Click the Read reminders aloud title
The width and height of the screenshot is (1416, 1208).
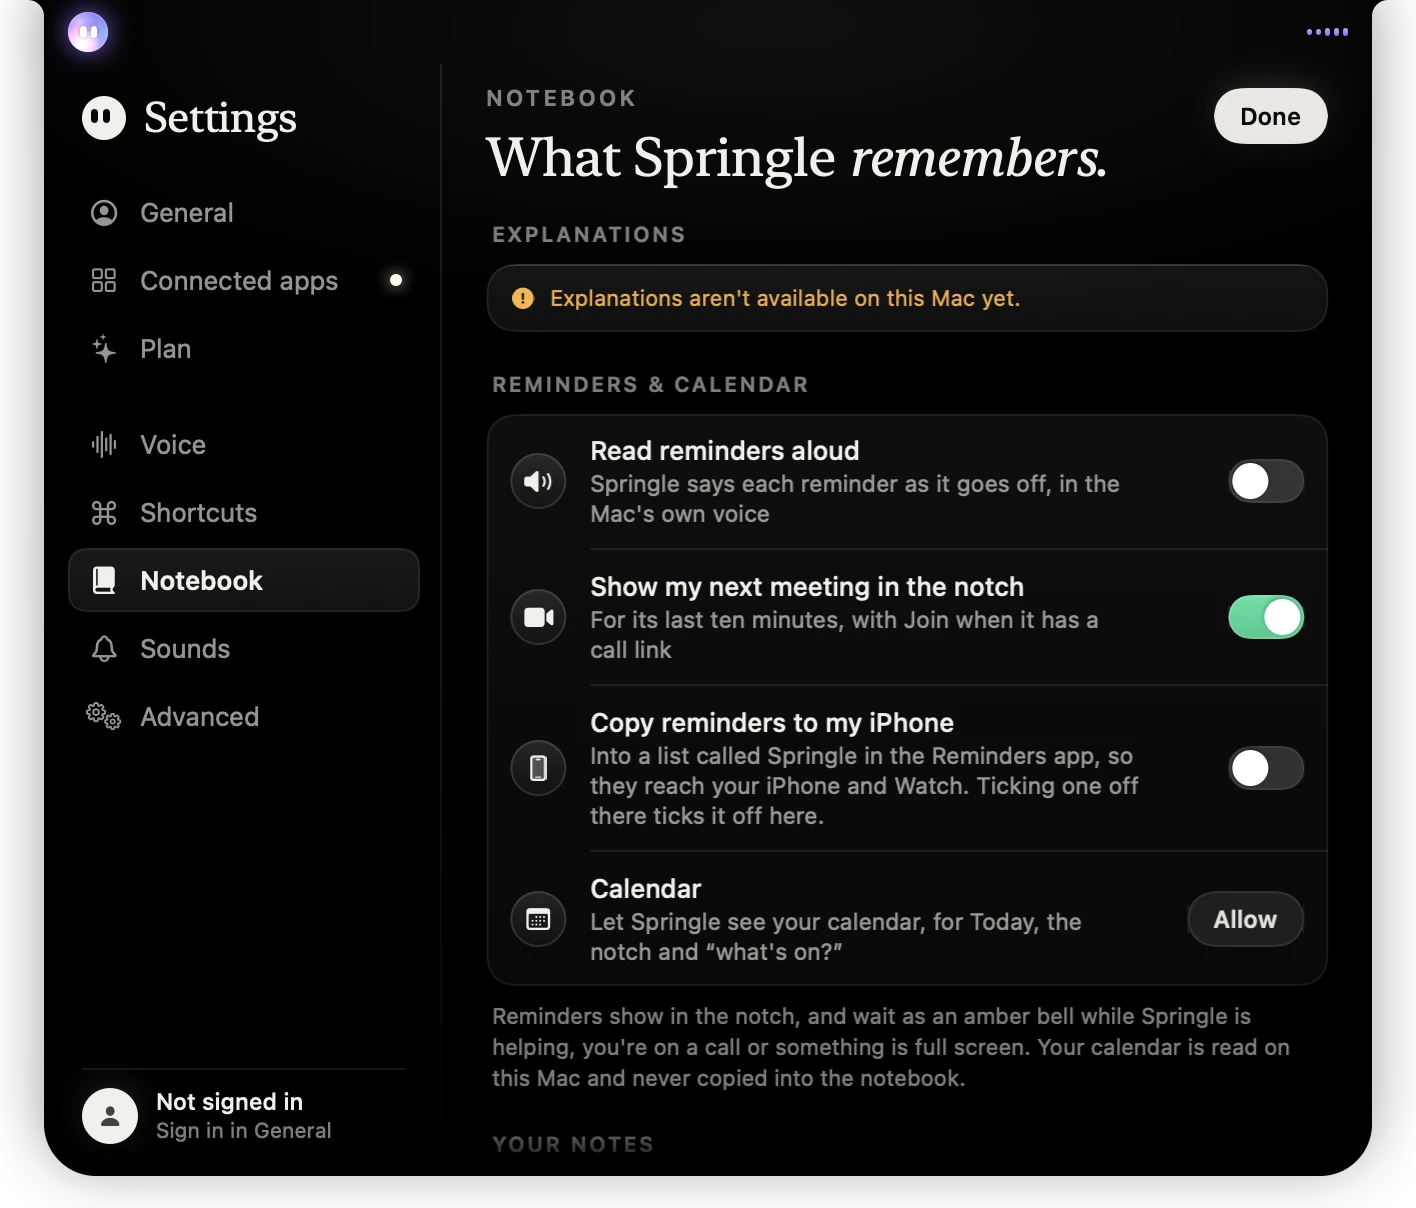pos(725,451)
